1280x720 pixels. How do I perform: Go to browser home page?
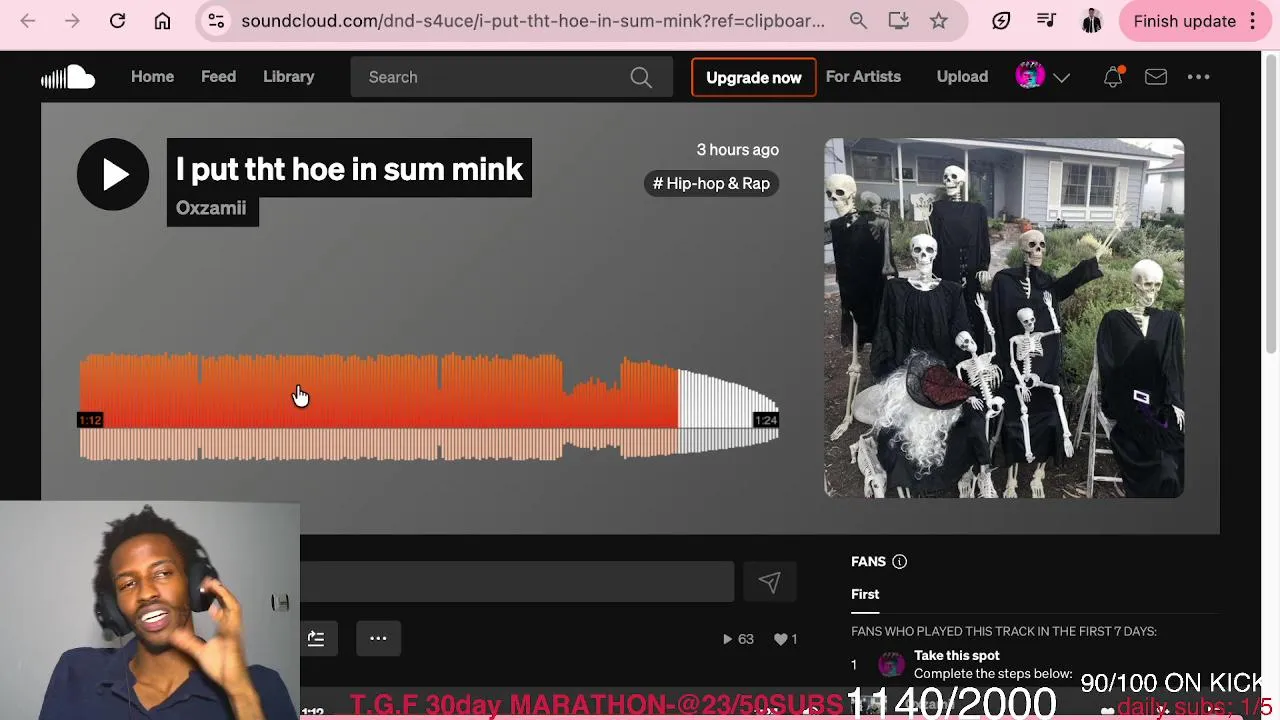point(162,21)
